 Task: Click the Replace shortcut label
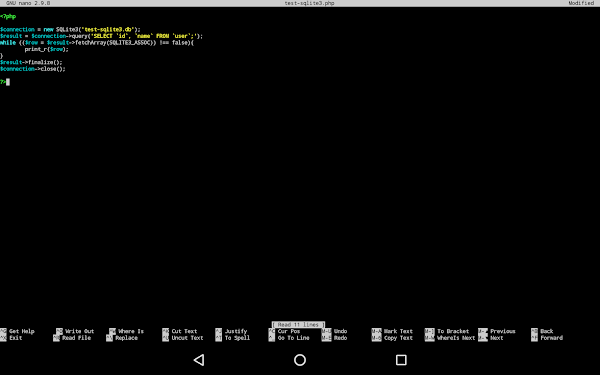pos(126,338)
